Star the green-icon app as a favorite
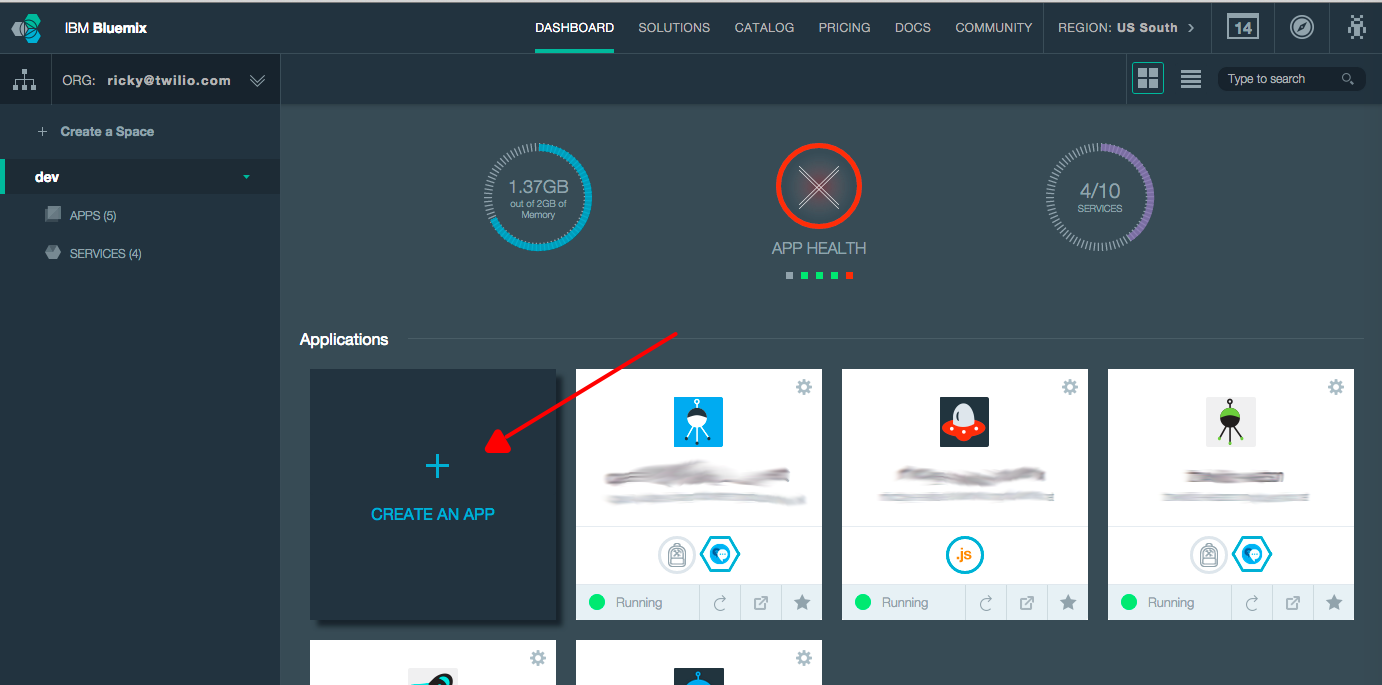This screenshot has height=685, width=1382. [x=1334, y=603]
